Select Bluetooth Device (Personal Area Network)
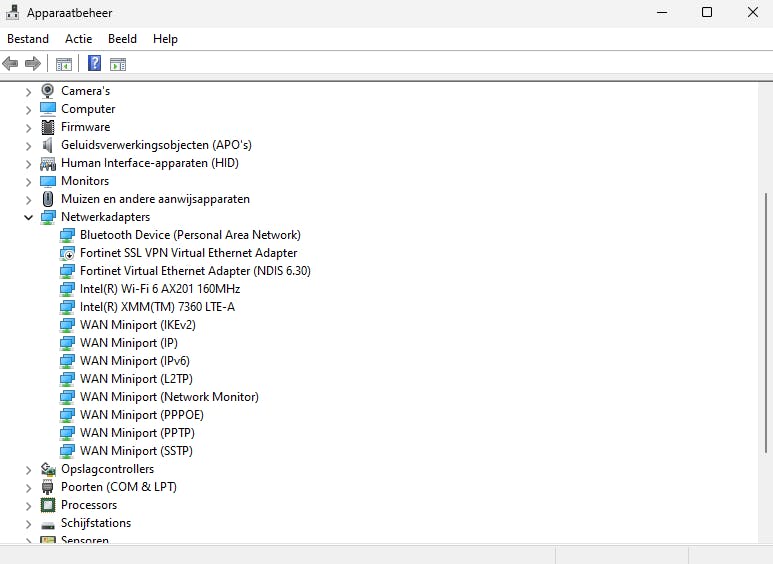Viewport: 773px width, 564px height. coord(190,235)
